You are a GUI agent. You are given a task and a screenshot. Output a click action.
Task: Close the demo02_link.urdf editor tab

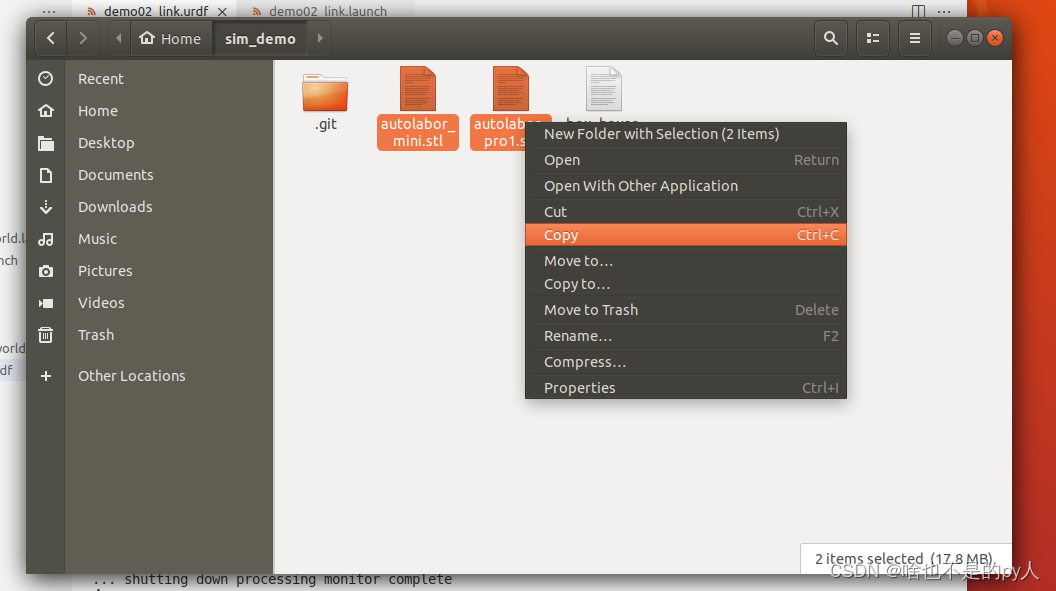pyautogui.click(x=222, y=12)
